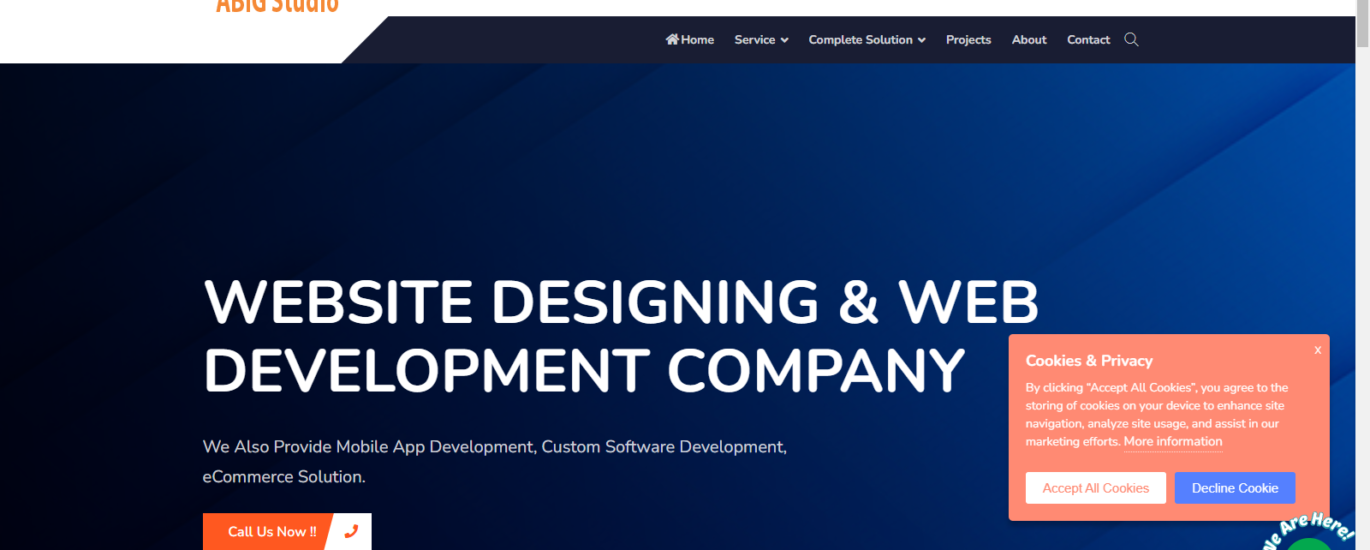This screenshot has width=1370, height=550.
Task: Click the Cookies & Privacy title text
Action: click(x=1089, y=361)
